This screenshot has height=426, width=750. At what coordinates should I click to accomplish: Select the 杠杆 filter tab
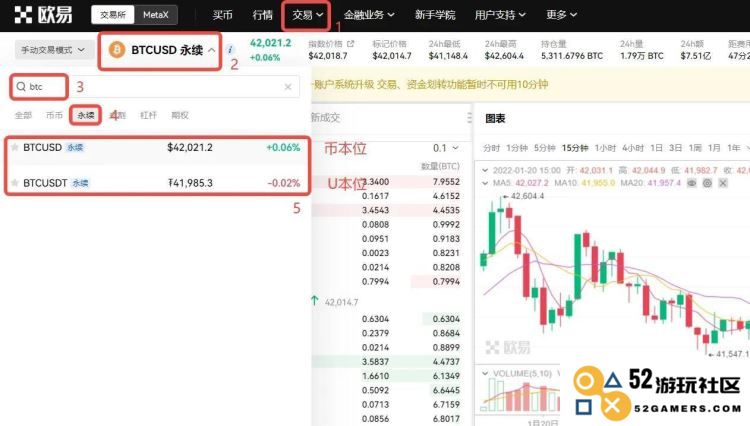[148, 115]
